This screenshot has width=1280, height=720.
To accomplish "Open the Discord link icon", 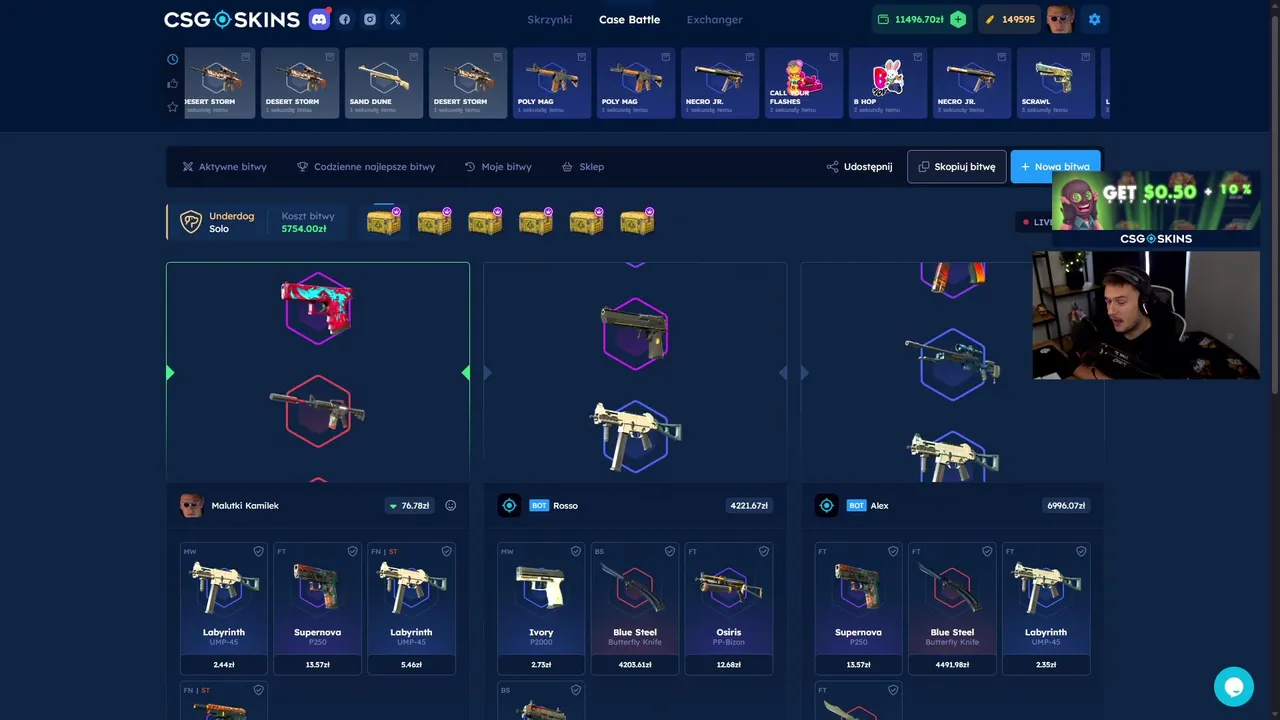I will (x=319, y=19).
